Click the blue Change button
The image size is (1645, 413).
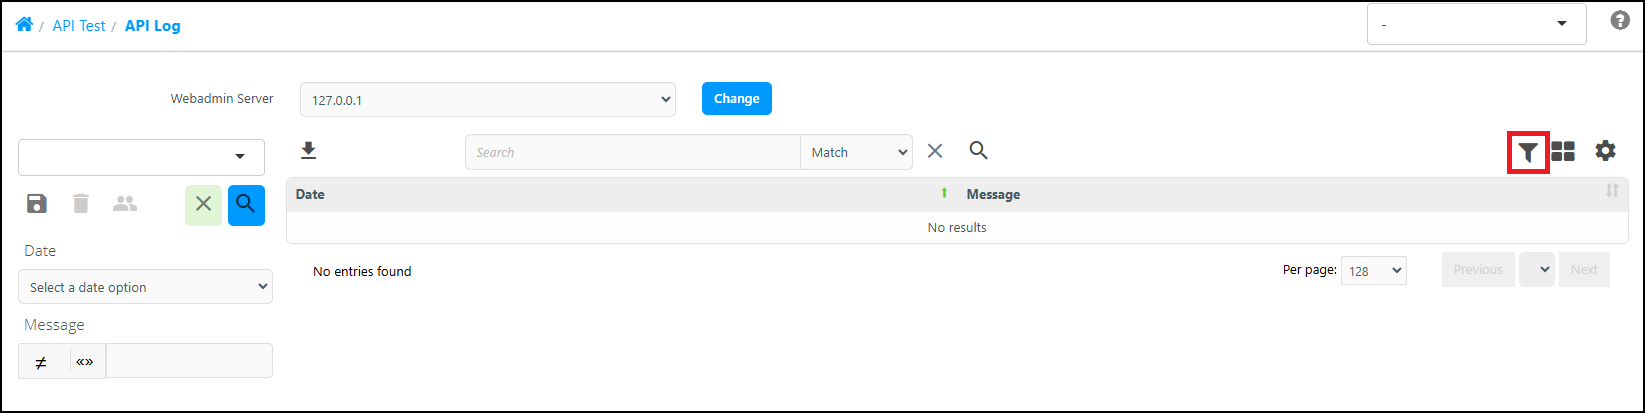(x=737, y=99)
